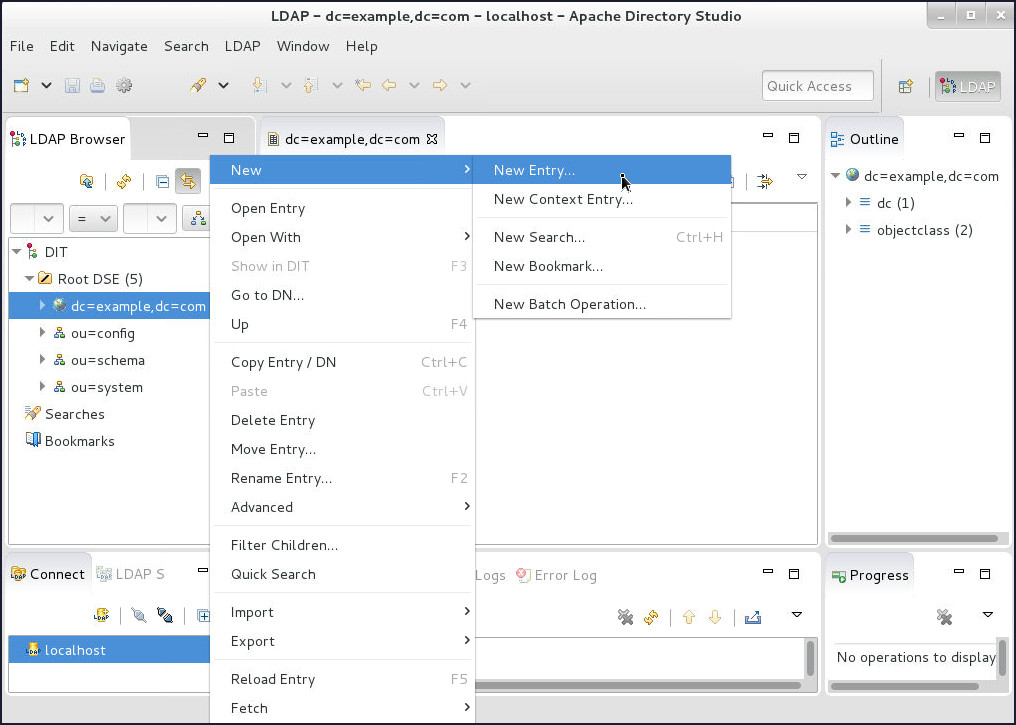Open the Window menu
This screenshot has height=725, width=1016.
point(303,46)
